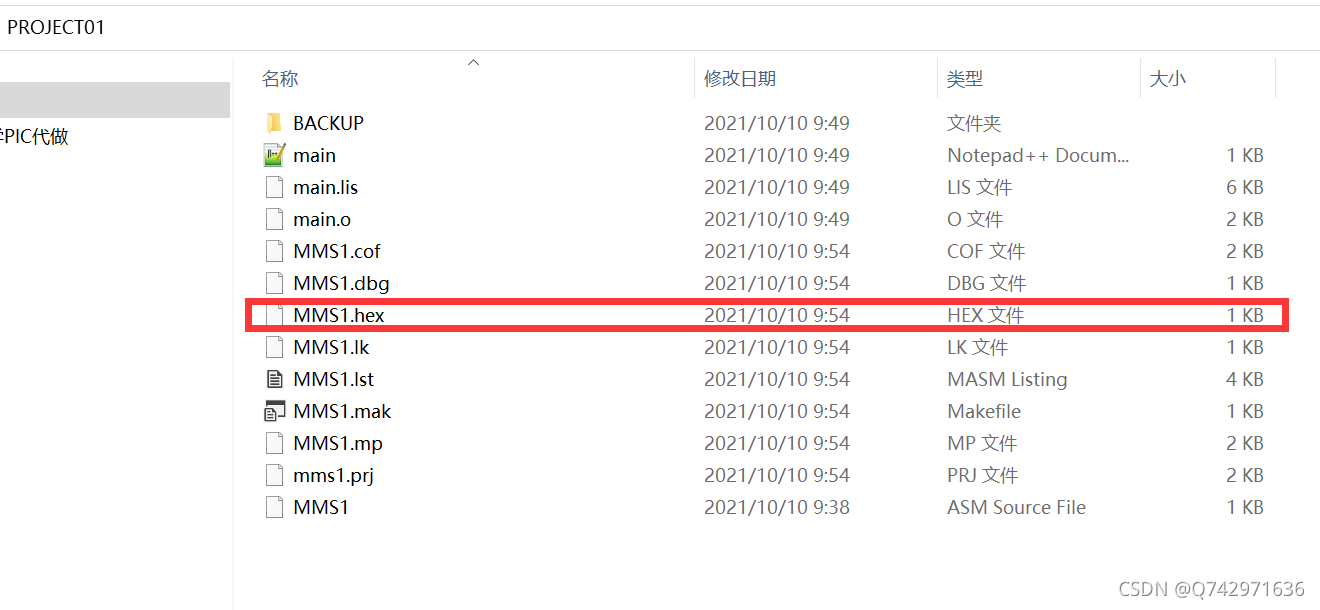Select the main.o file name
Screen dimensions: 1320x610
(x=322, y=219)
